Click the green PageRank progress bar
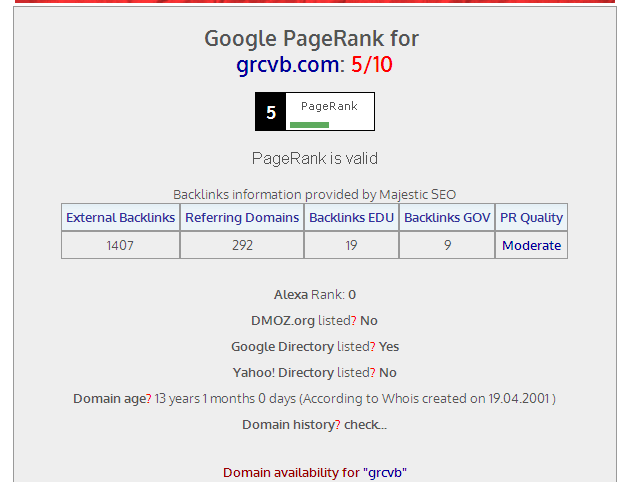This screenshot has width=630, height=482. point(309,125)
